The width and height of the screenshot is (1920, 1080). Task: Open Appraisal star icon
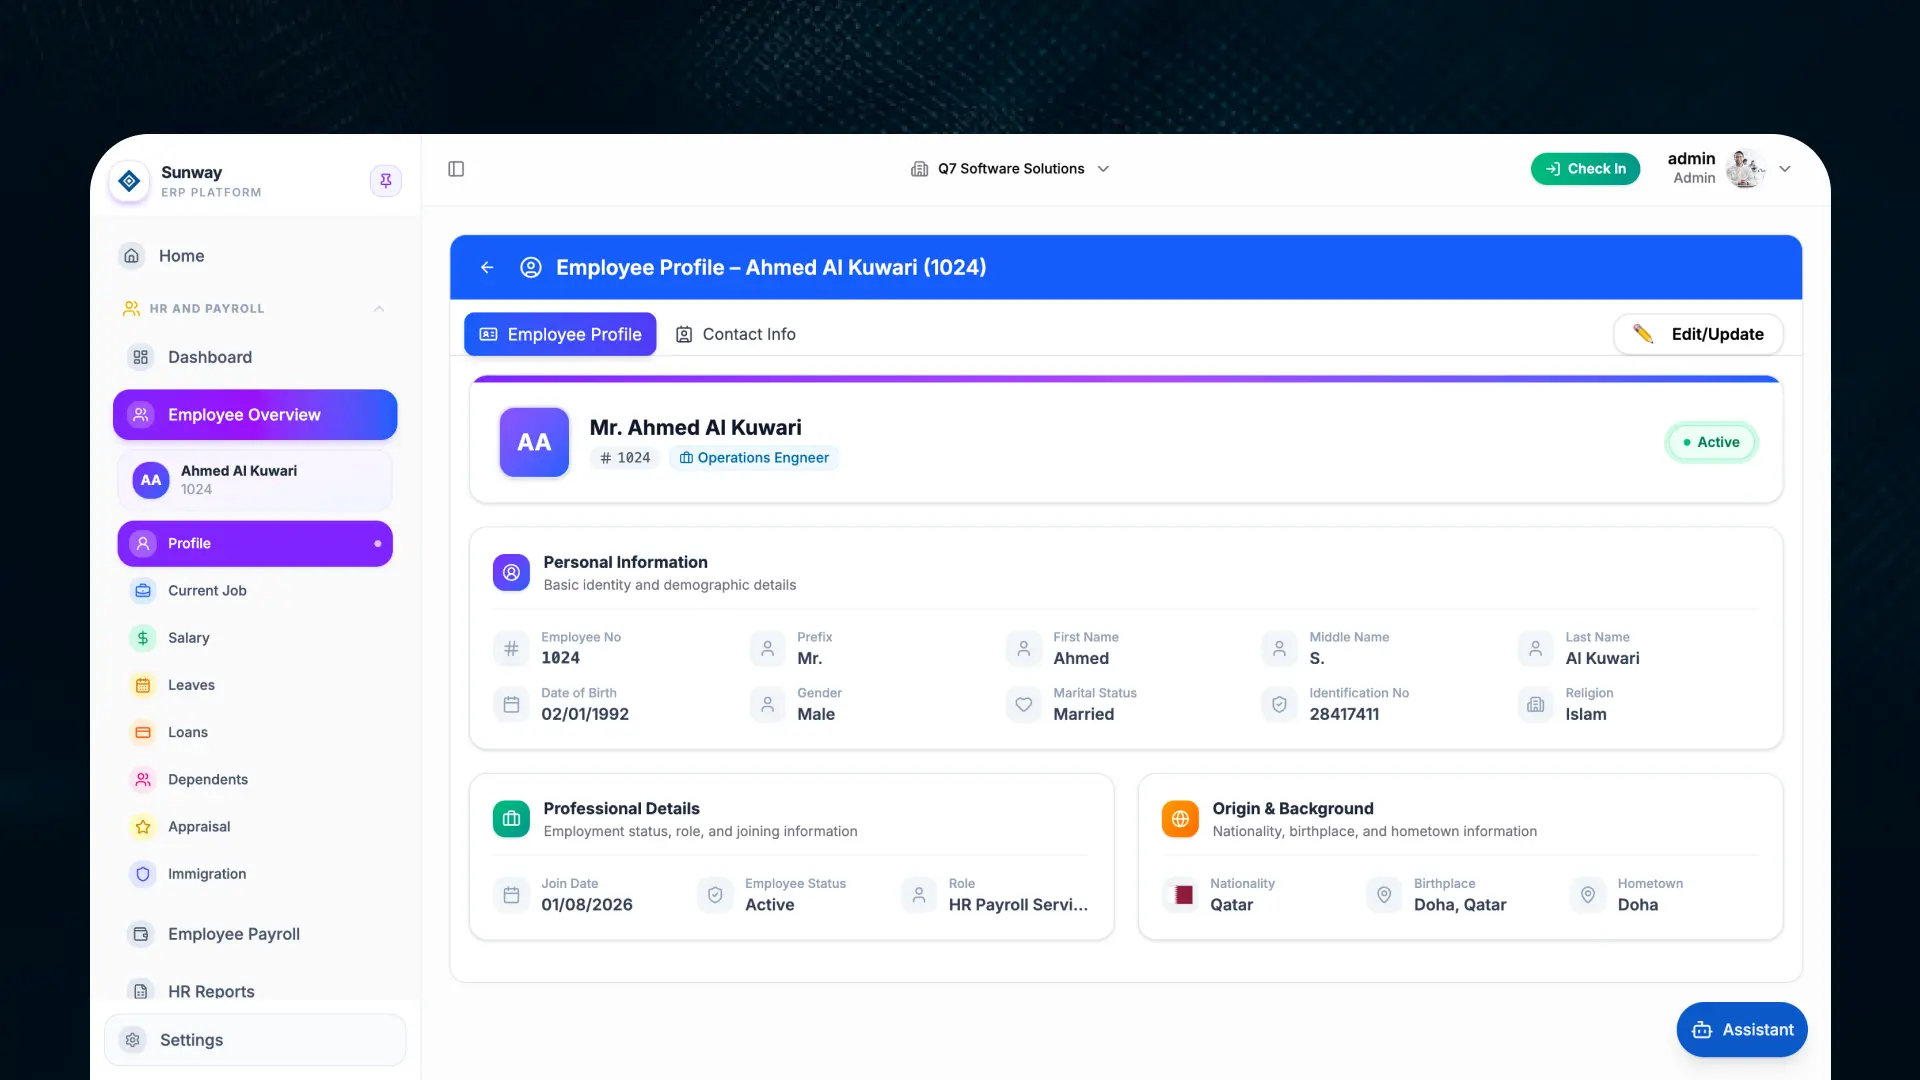(x=143, y=827)
